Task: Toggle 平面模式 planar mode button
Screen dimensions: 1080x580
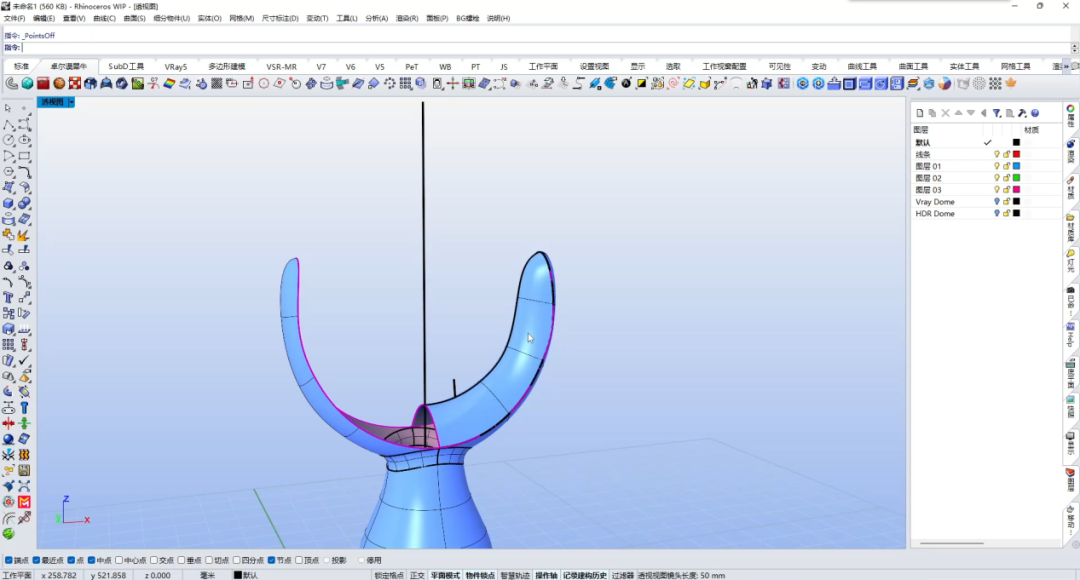Action: tap(445, 575)
